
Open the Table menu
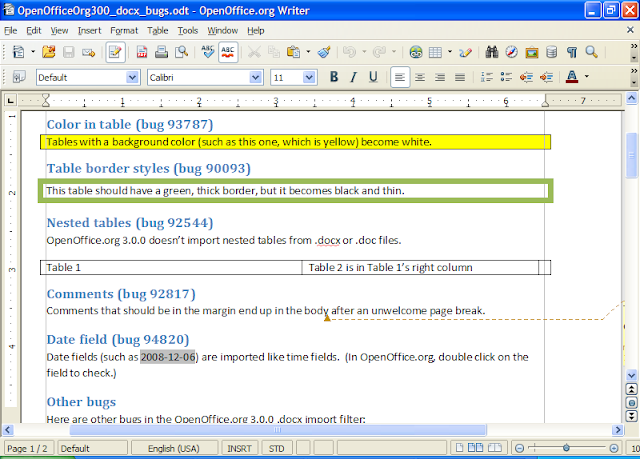pos(159,30)
